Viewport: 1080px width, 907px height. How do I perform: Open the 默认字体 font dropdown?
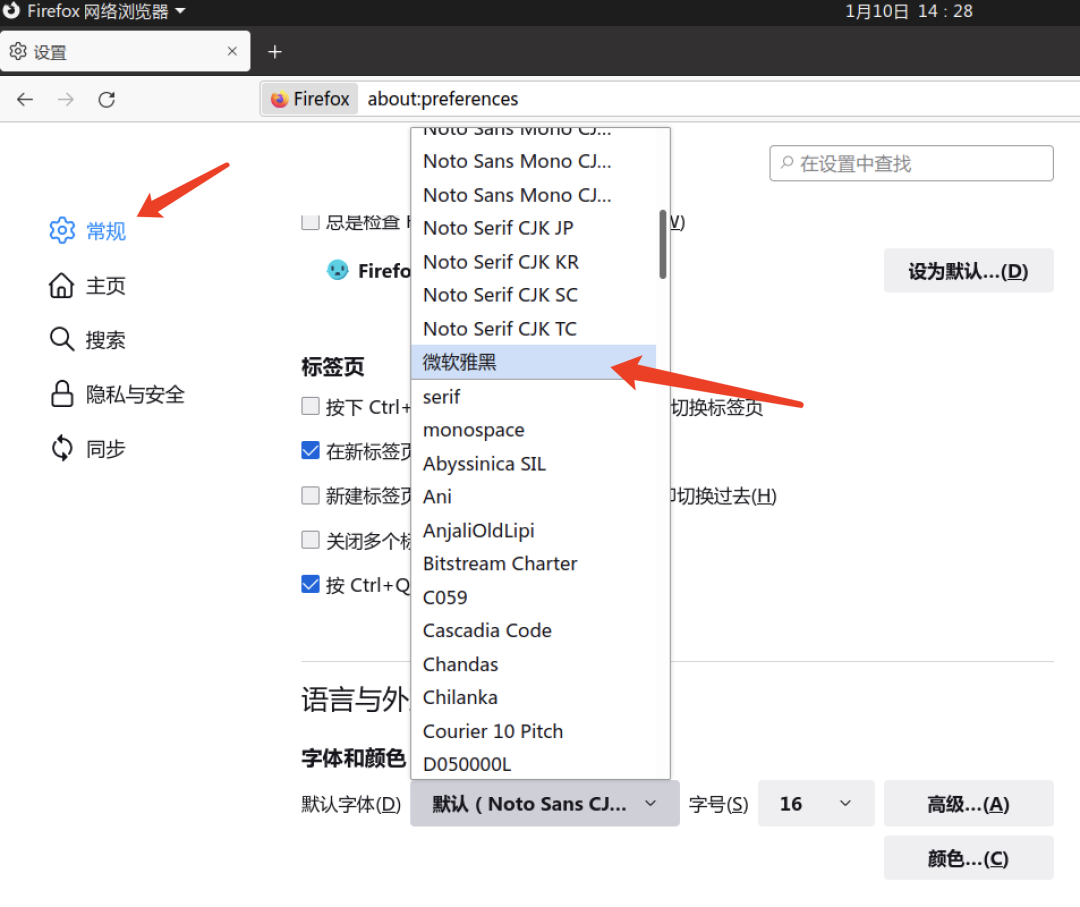tap(544, 803)
